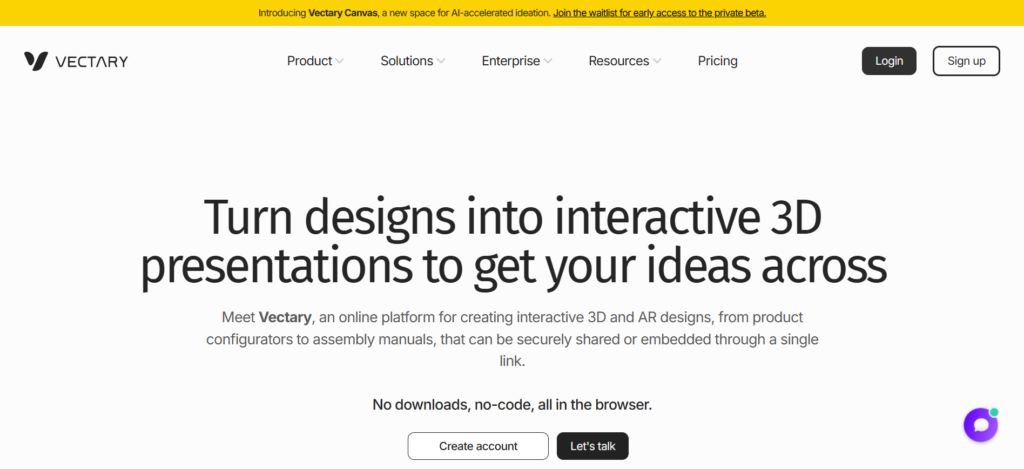1024x469 pixels.
Task: Expand the Product dropdown chevron
Action: (x=340, y=61)
